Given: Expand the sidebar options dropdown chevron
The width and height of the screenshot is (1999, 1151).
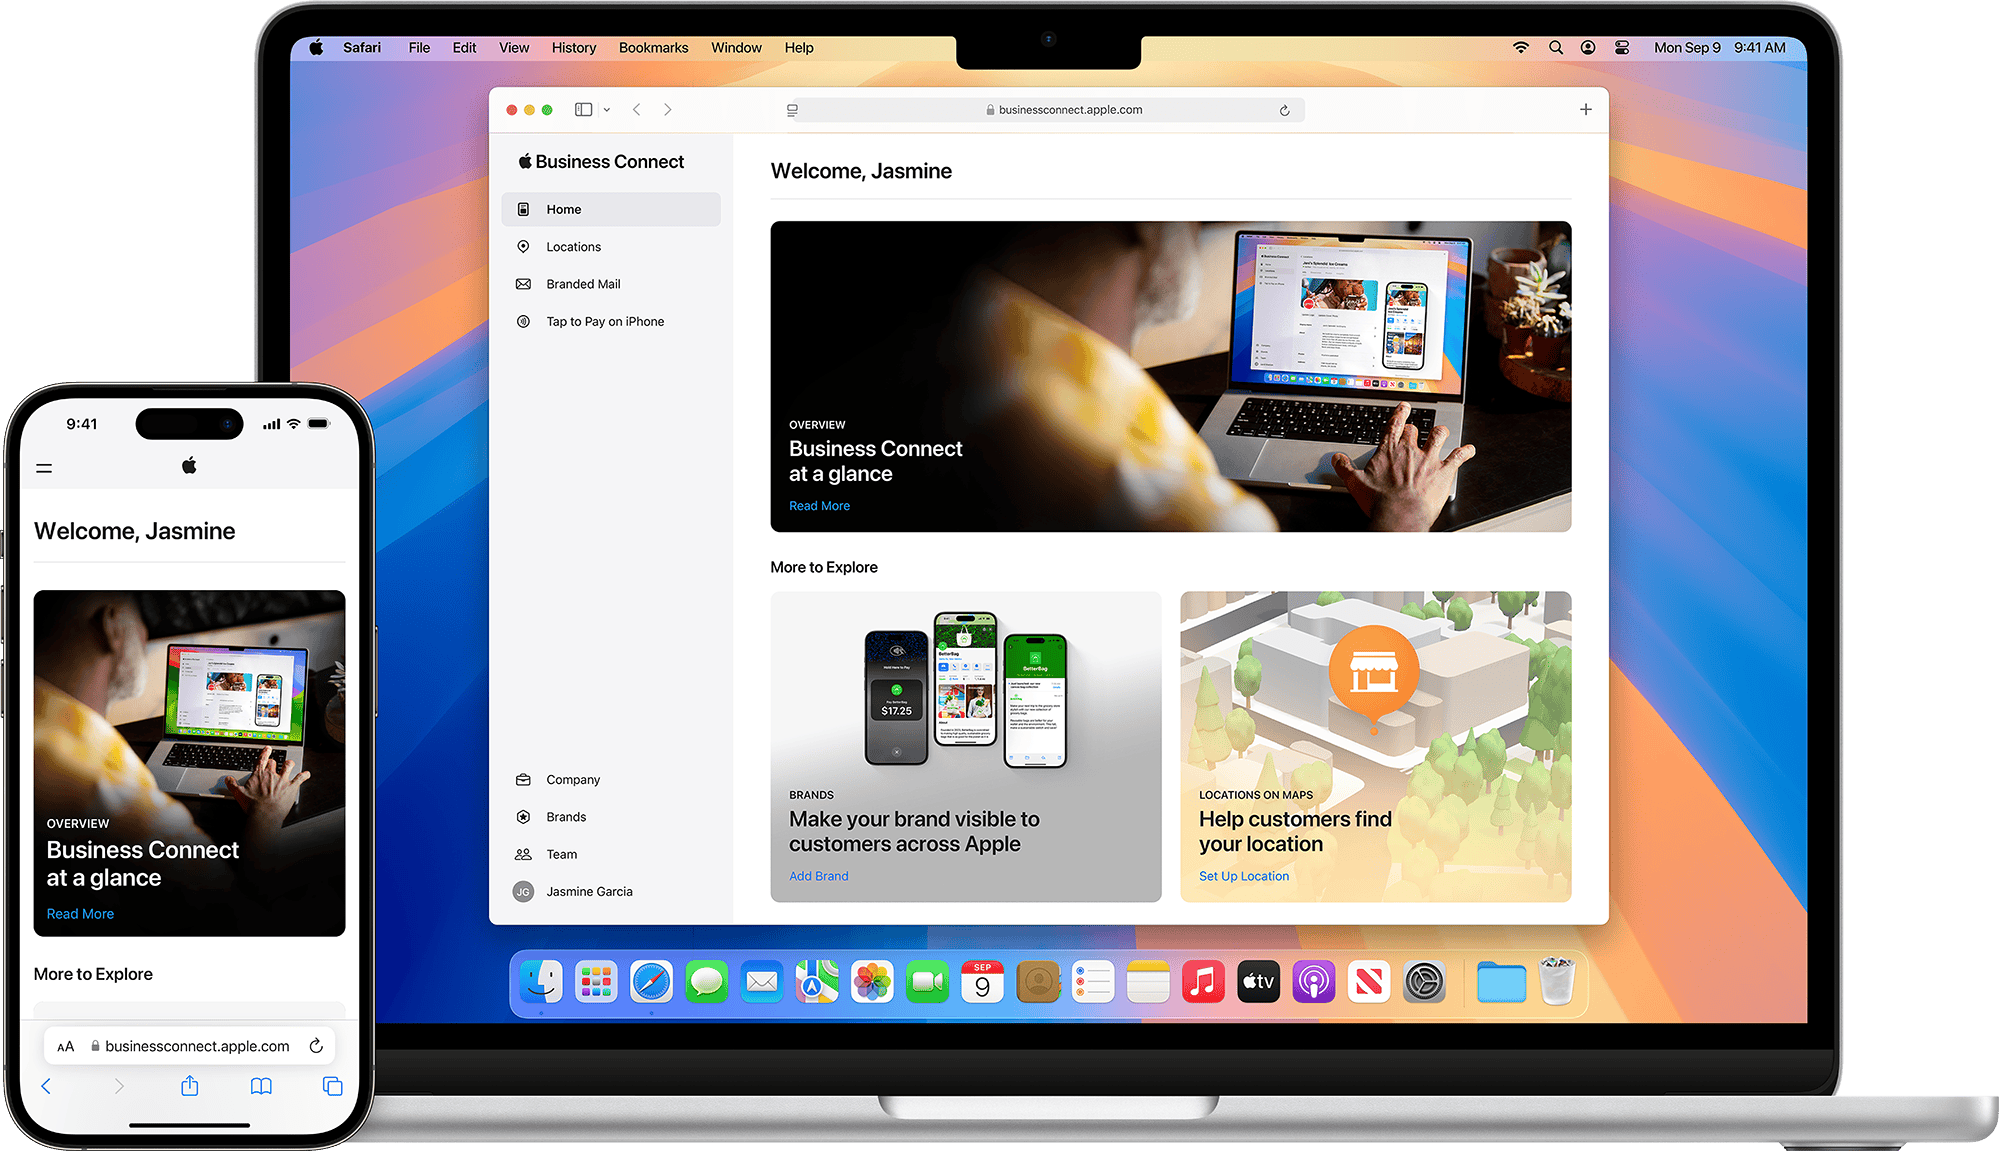Looking at the screenshot, I should pos(607,110).
